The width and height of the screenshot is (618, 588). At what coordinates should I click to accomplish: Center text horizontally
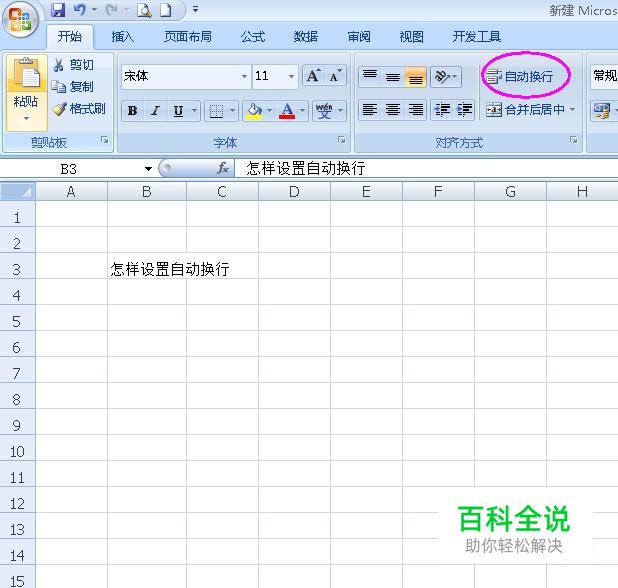coord(393,110)
